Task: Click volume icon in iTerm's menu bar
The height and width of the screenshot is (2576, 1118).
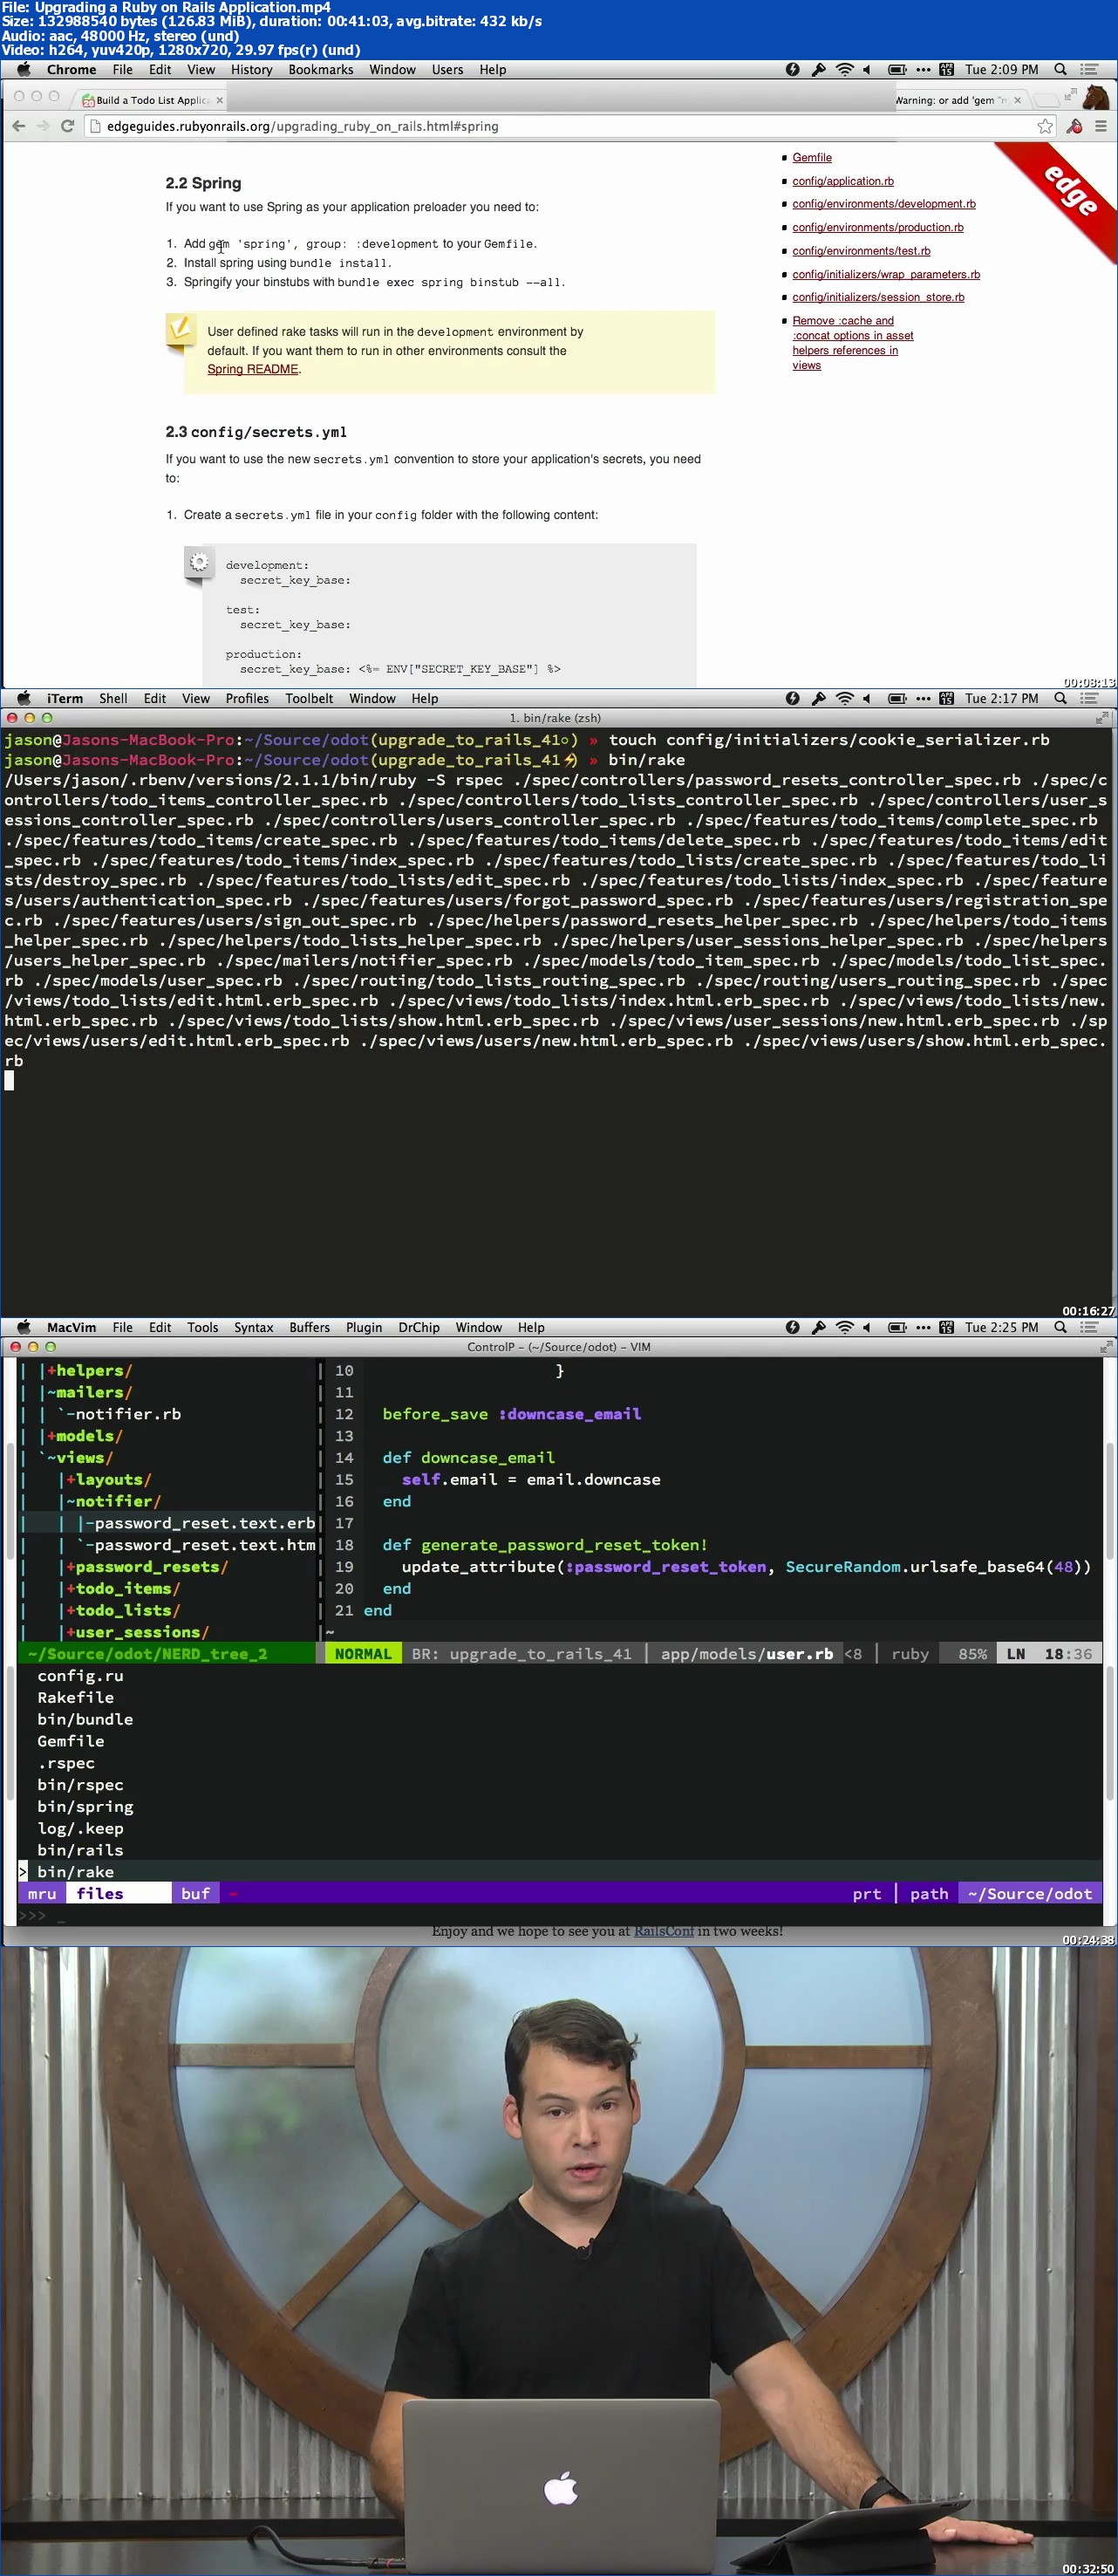Action: click(867, 698)
